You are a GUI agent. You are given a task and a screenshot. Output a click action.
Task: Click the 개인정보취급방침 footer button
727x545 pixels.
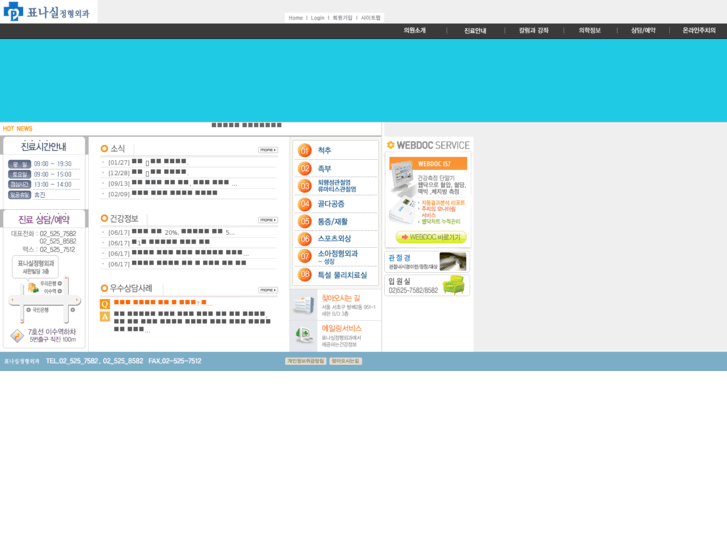click(x=306, y=361)
